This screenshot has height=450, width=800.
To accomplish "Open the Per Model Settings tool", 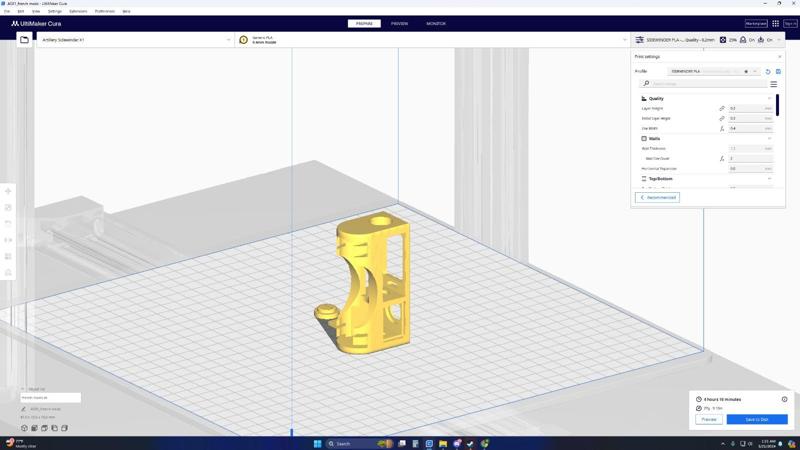I will [8, 256].
